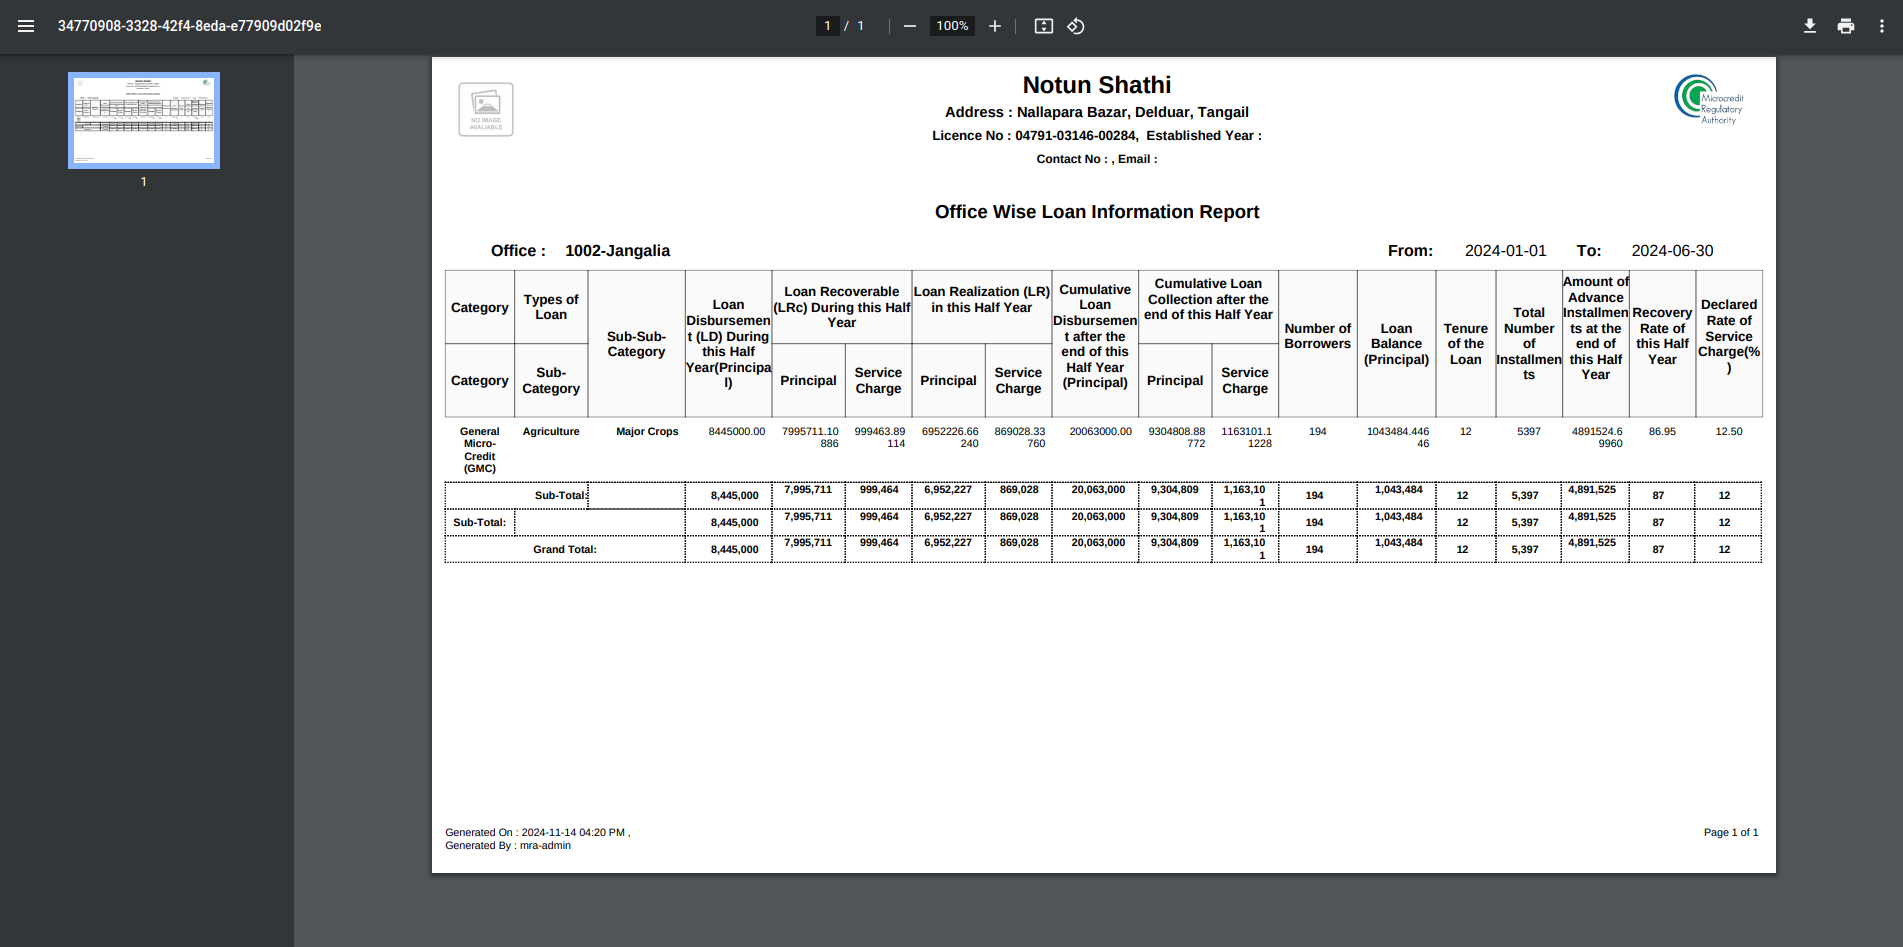This screenshot has width=1903, height=947.
Task: Click the office name '1002-Jangalia'
Action: [617, 251]
